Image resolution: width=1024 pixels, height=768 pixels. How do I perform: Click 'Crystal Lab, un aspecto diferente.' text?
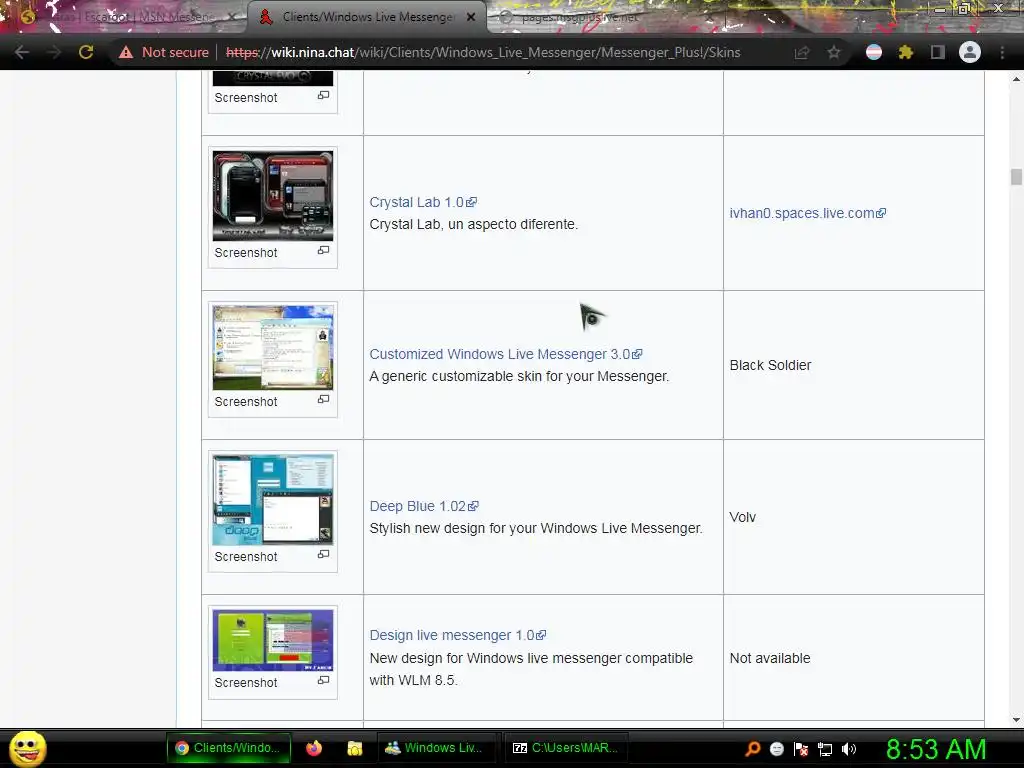pyautogui.click(x=473, y=224)
